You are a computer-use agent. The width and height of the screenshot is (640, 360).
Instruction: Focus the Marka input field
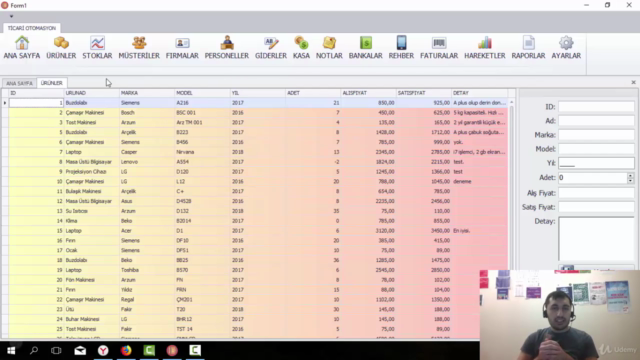(x=596, y=135)
